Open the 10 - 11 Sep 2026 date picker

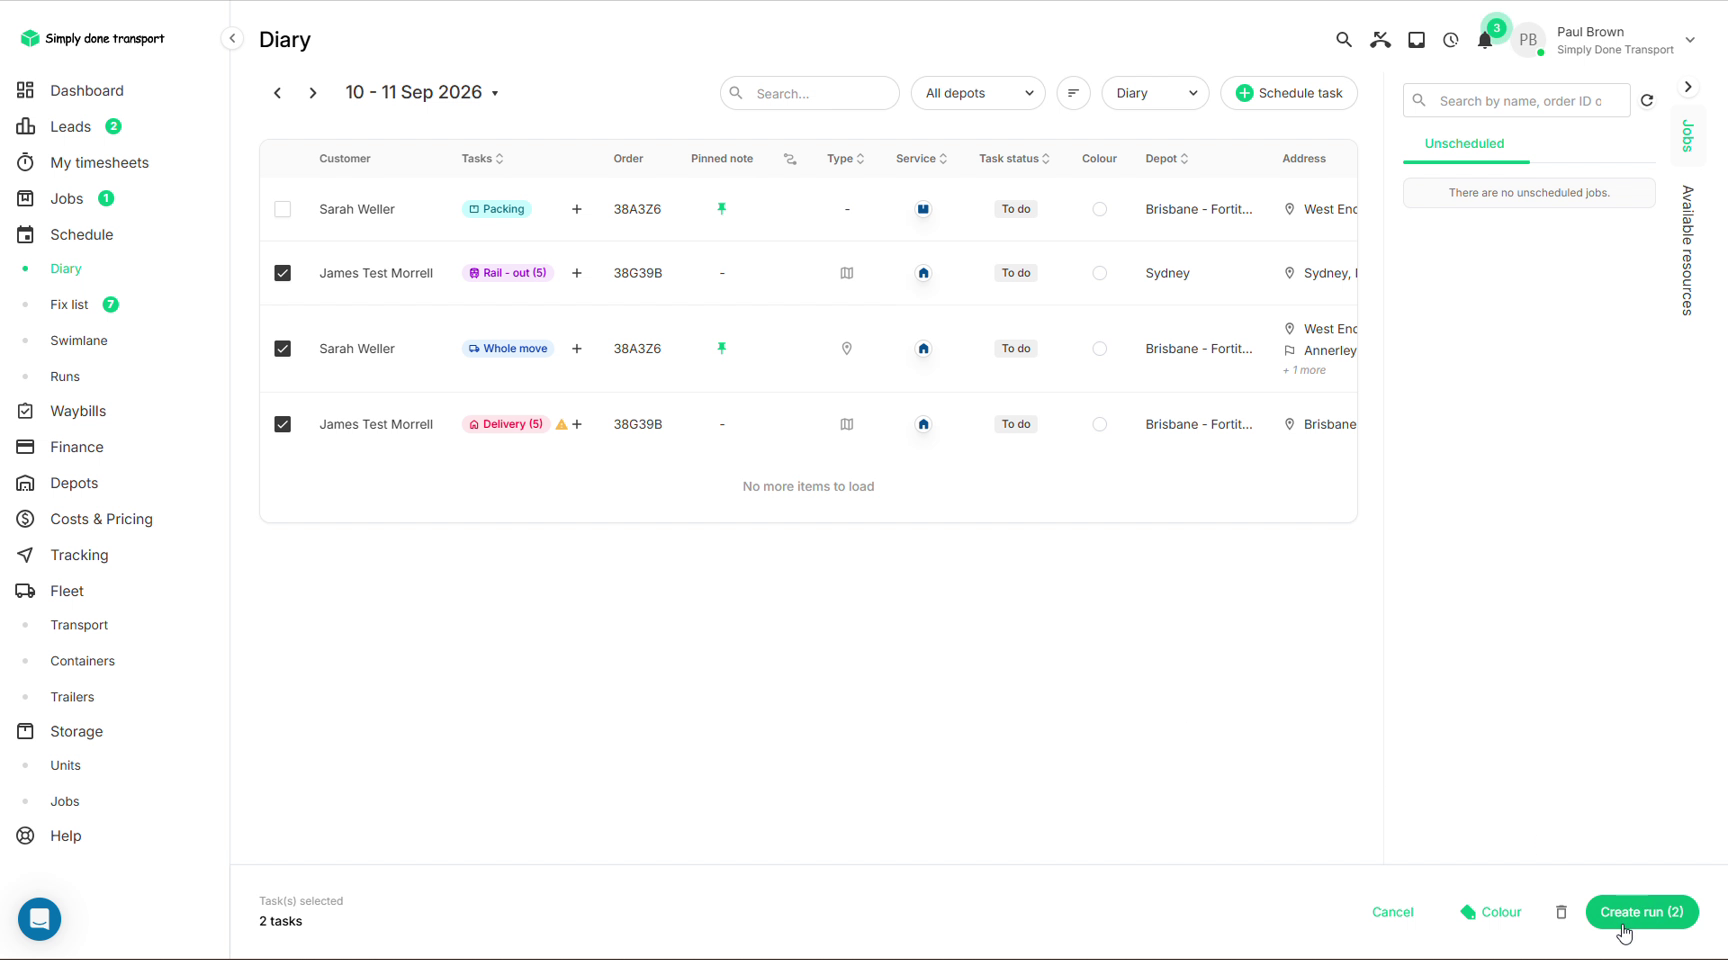422,92
